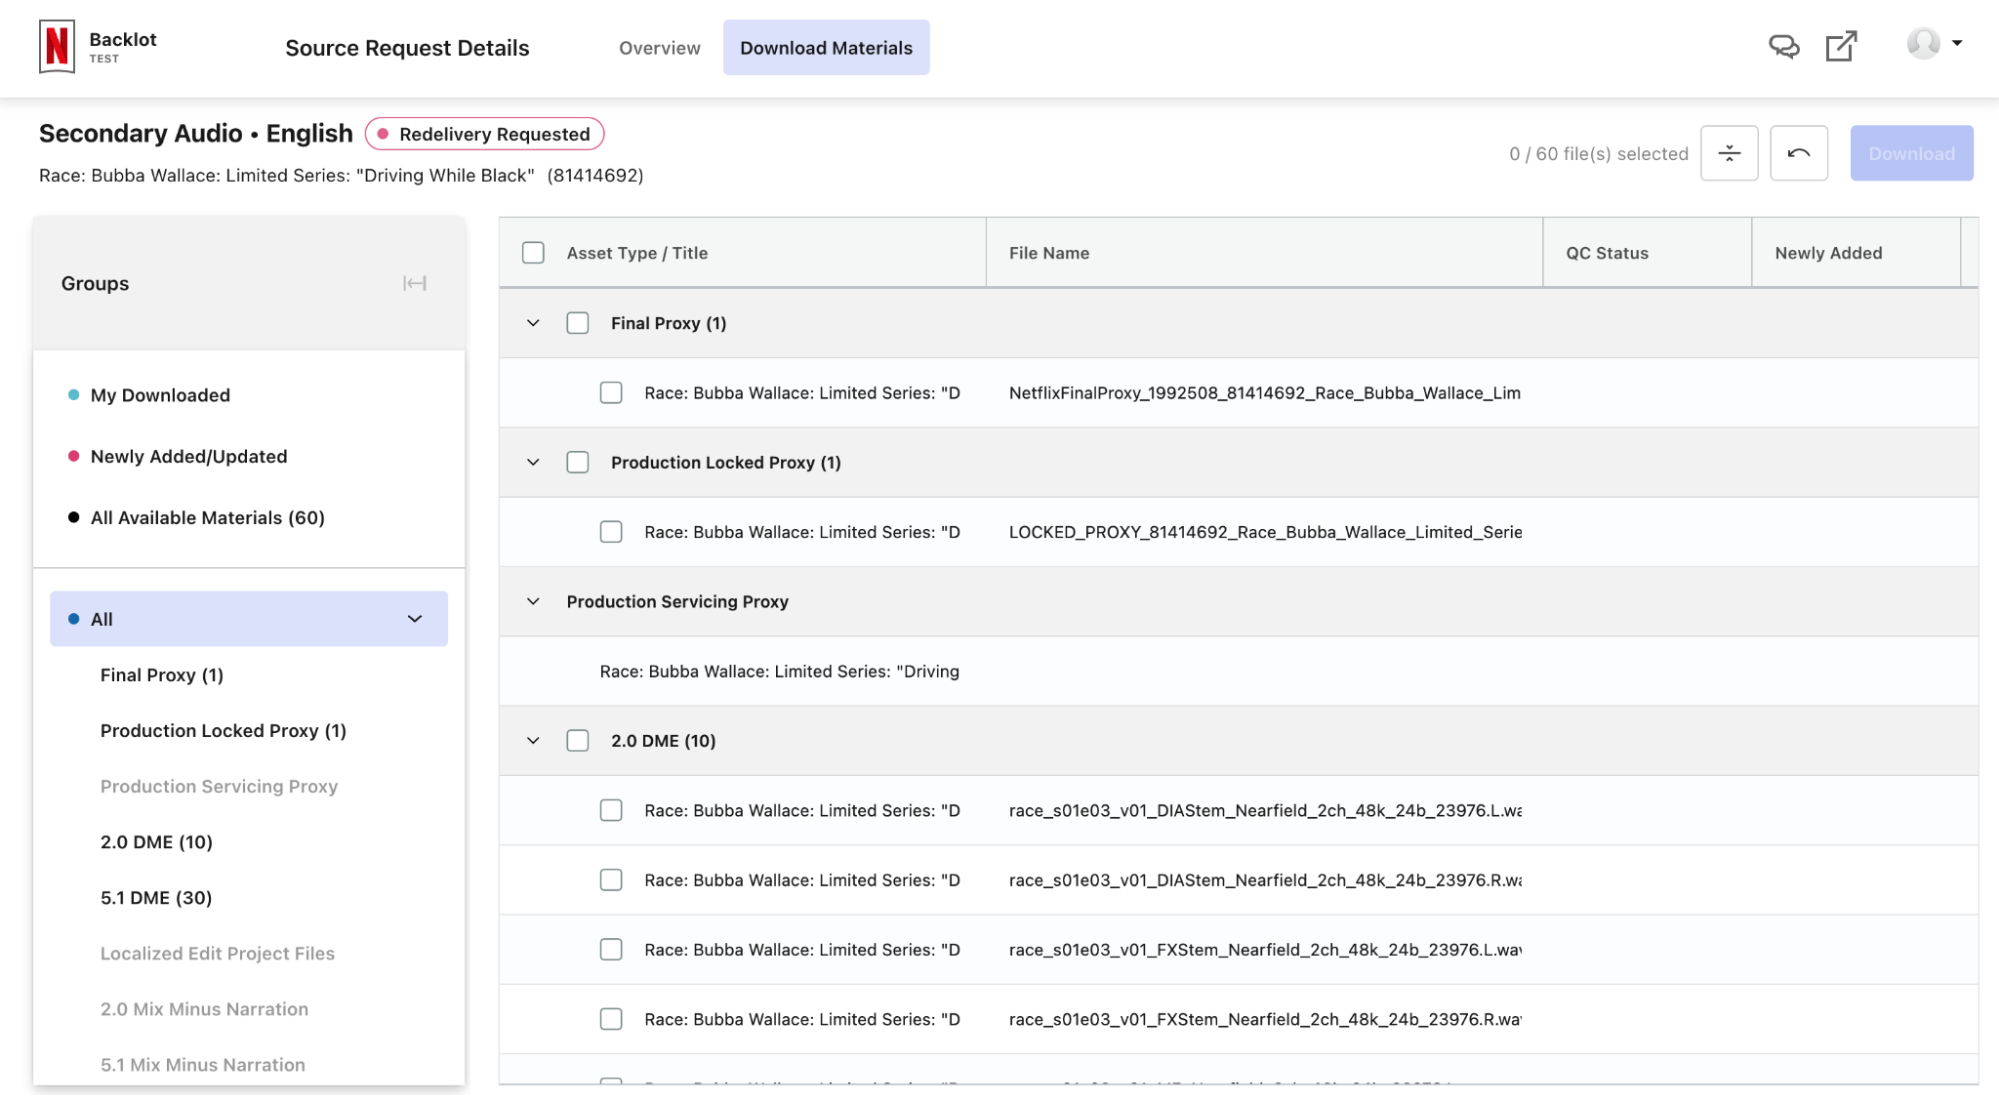Viewport: 1999px width, 1096px height.
Task: Click the Production Servicing Proxy title row text
Action: [x=779, y=671]
